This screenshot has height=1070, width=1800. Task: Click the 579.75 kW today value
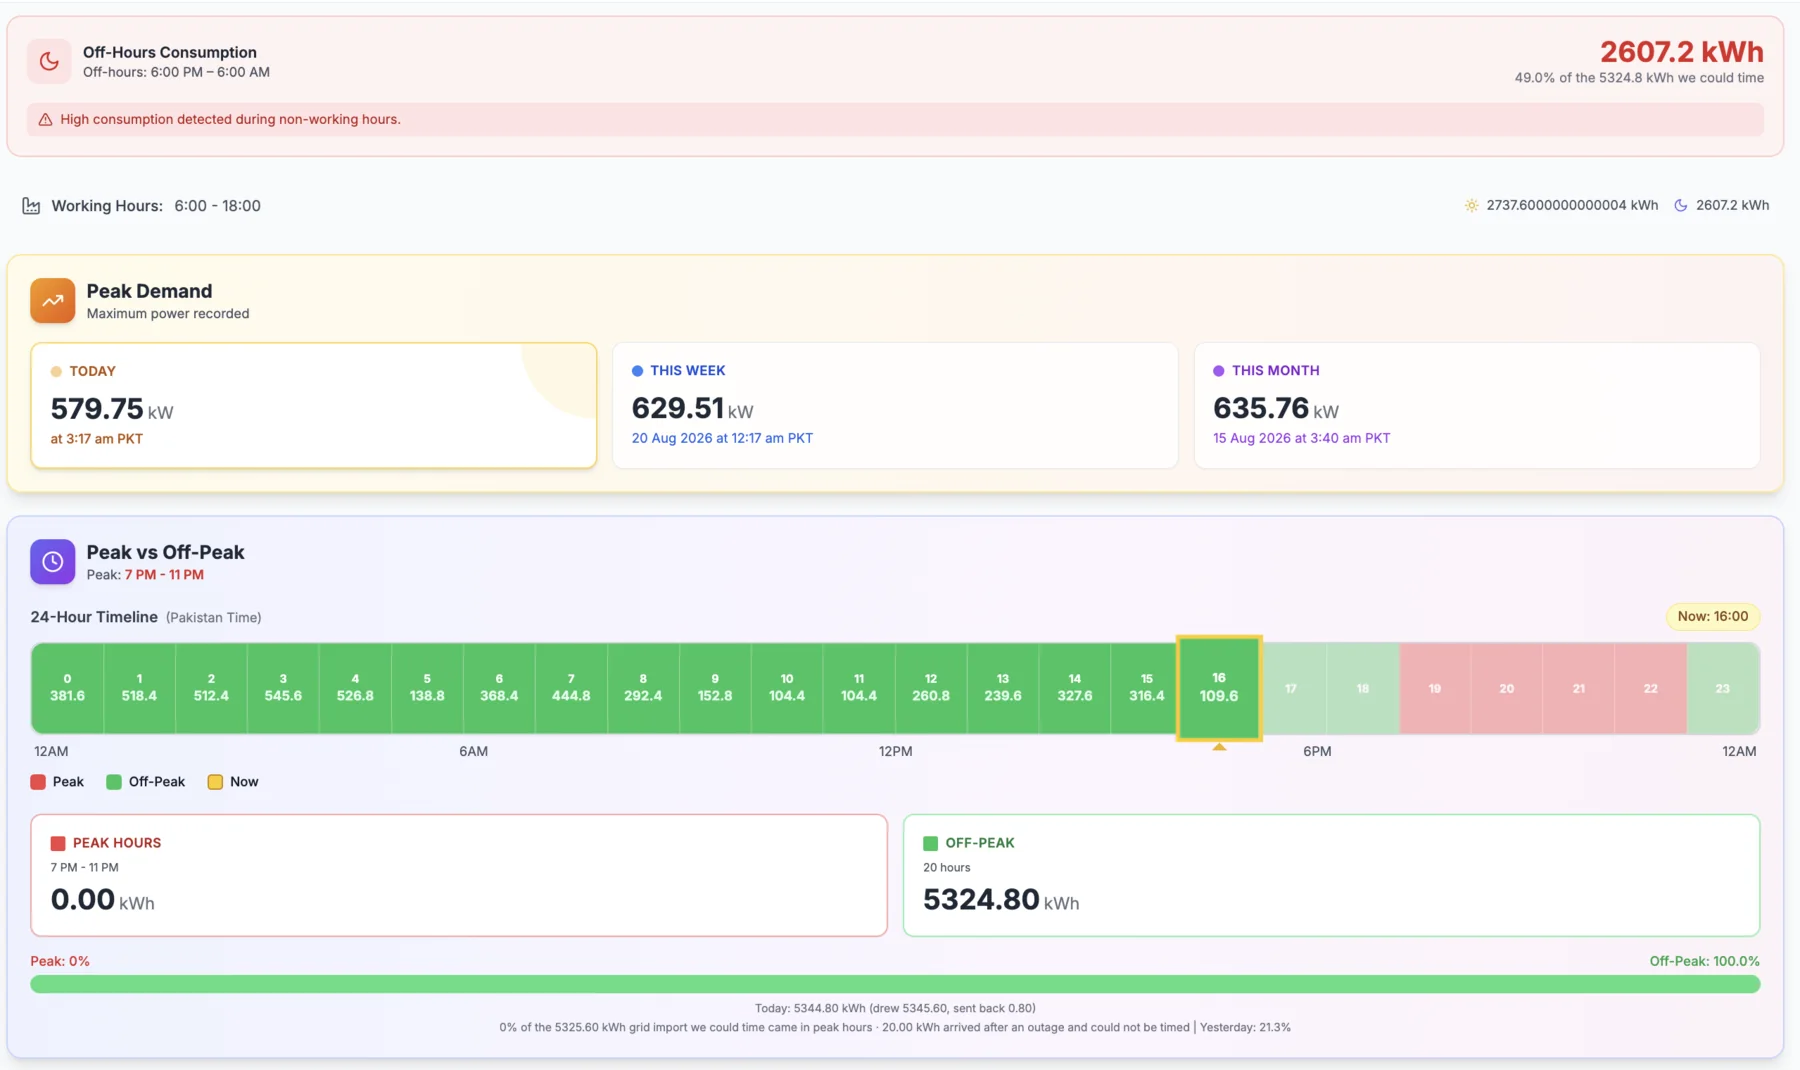112,409
